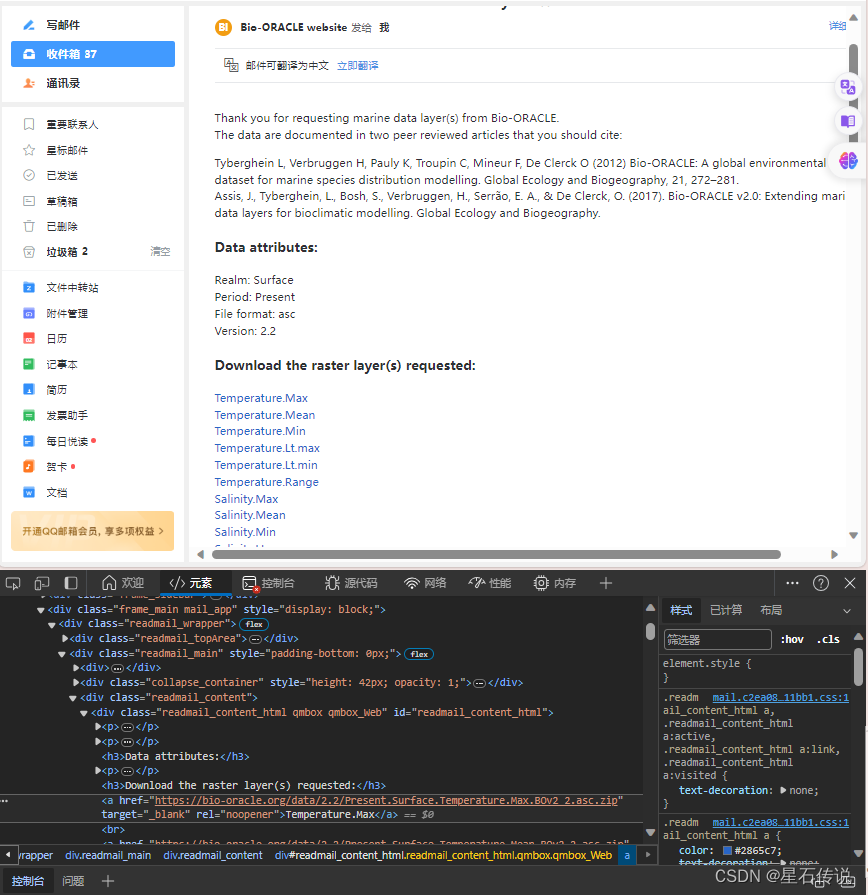This screenshot has height=895, width=868.
Task: Collapse the readmail_main div node
Action: (x=62, y=654)
